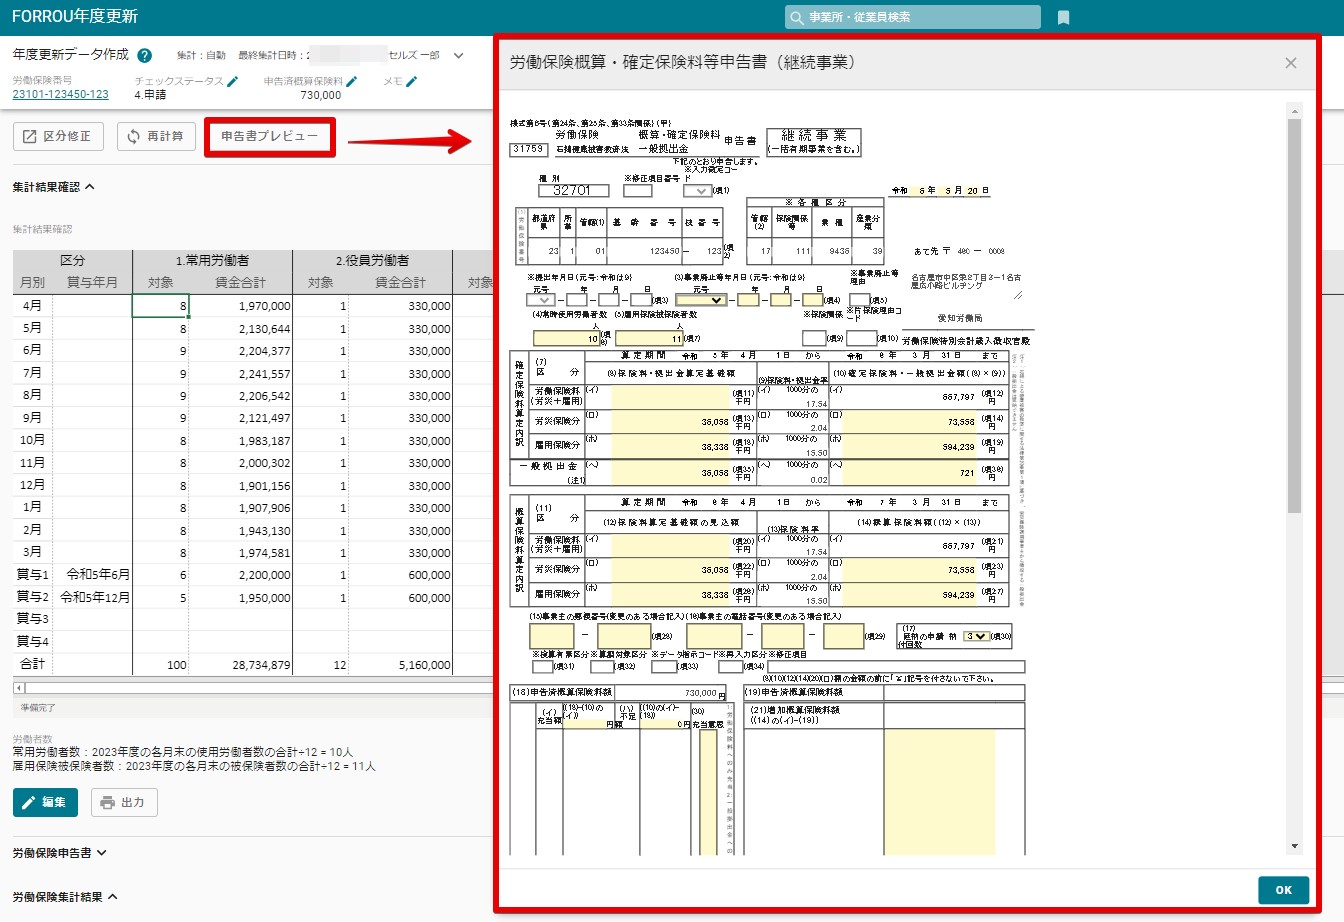
Task: Select the 1,970,000 wage cell
Action: pyautogui.click(x=240, y=306)
